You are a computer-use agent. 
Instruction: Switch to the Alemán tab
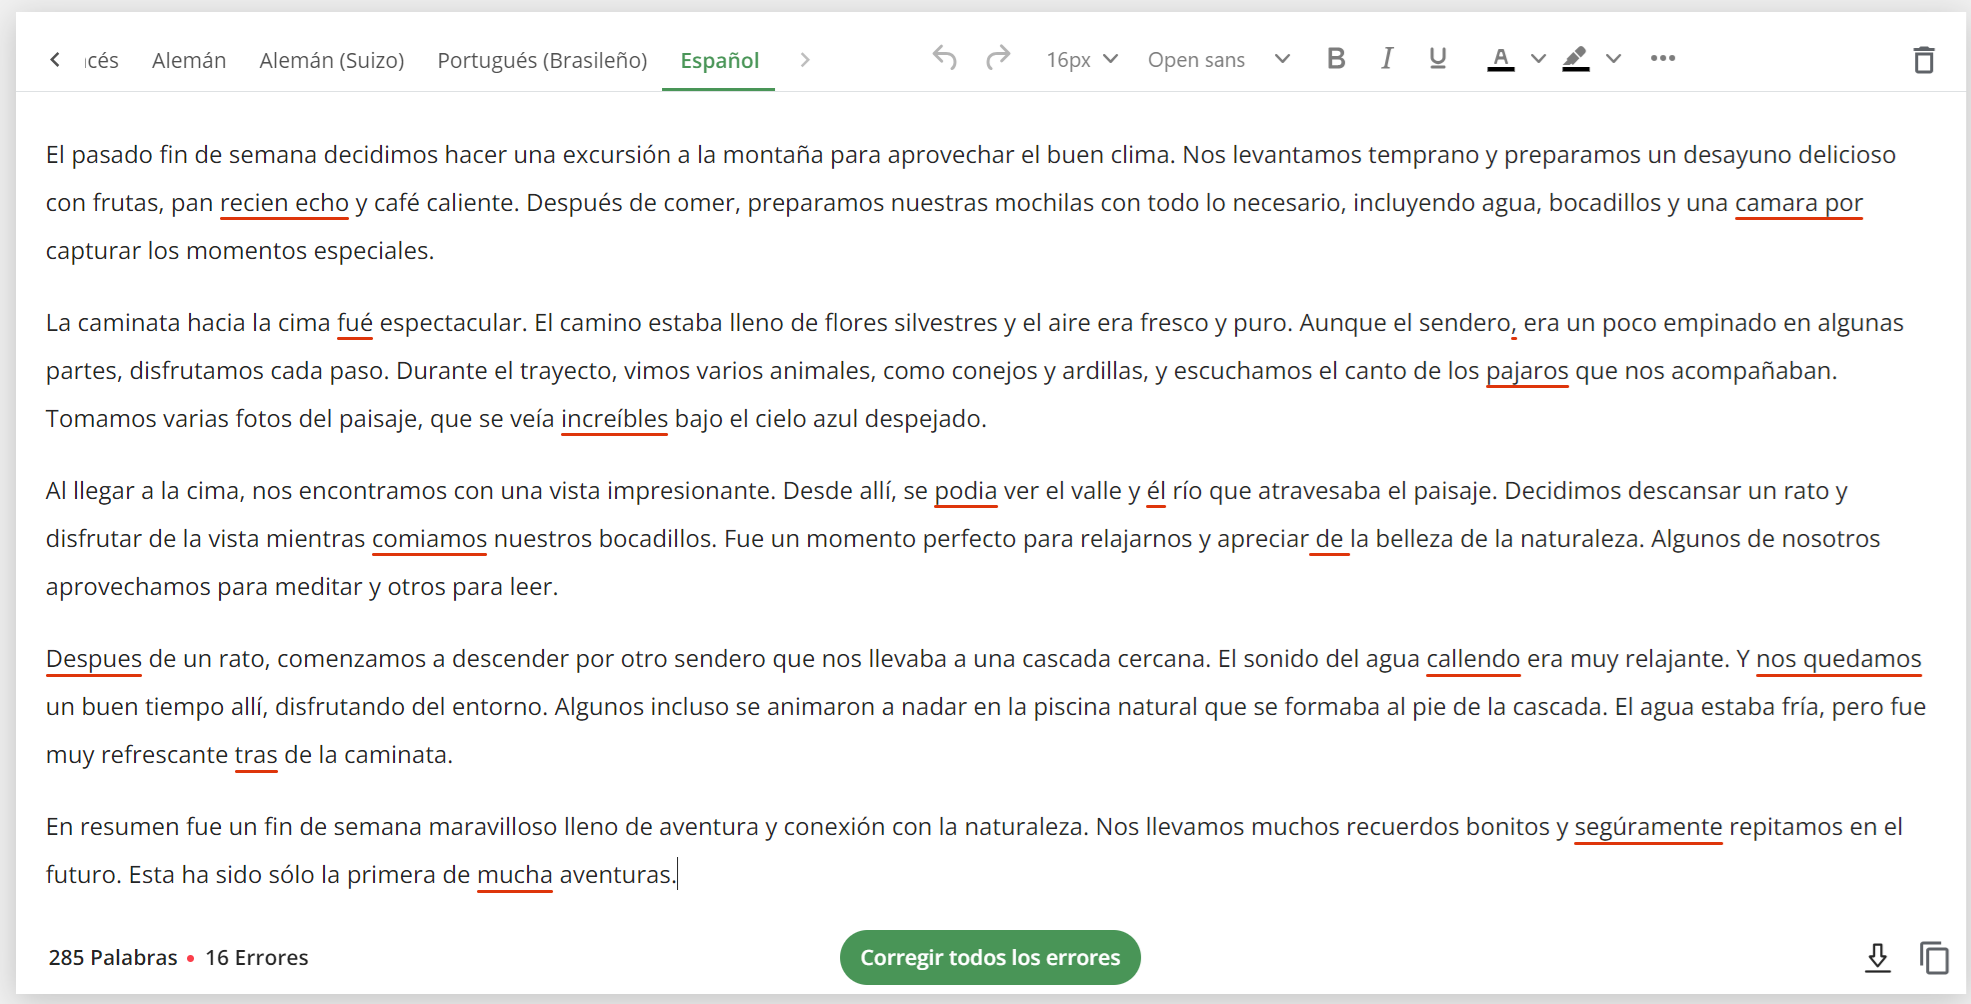(x=189, y=60)
